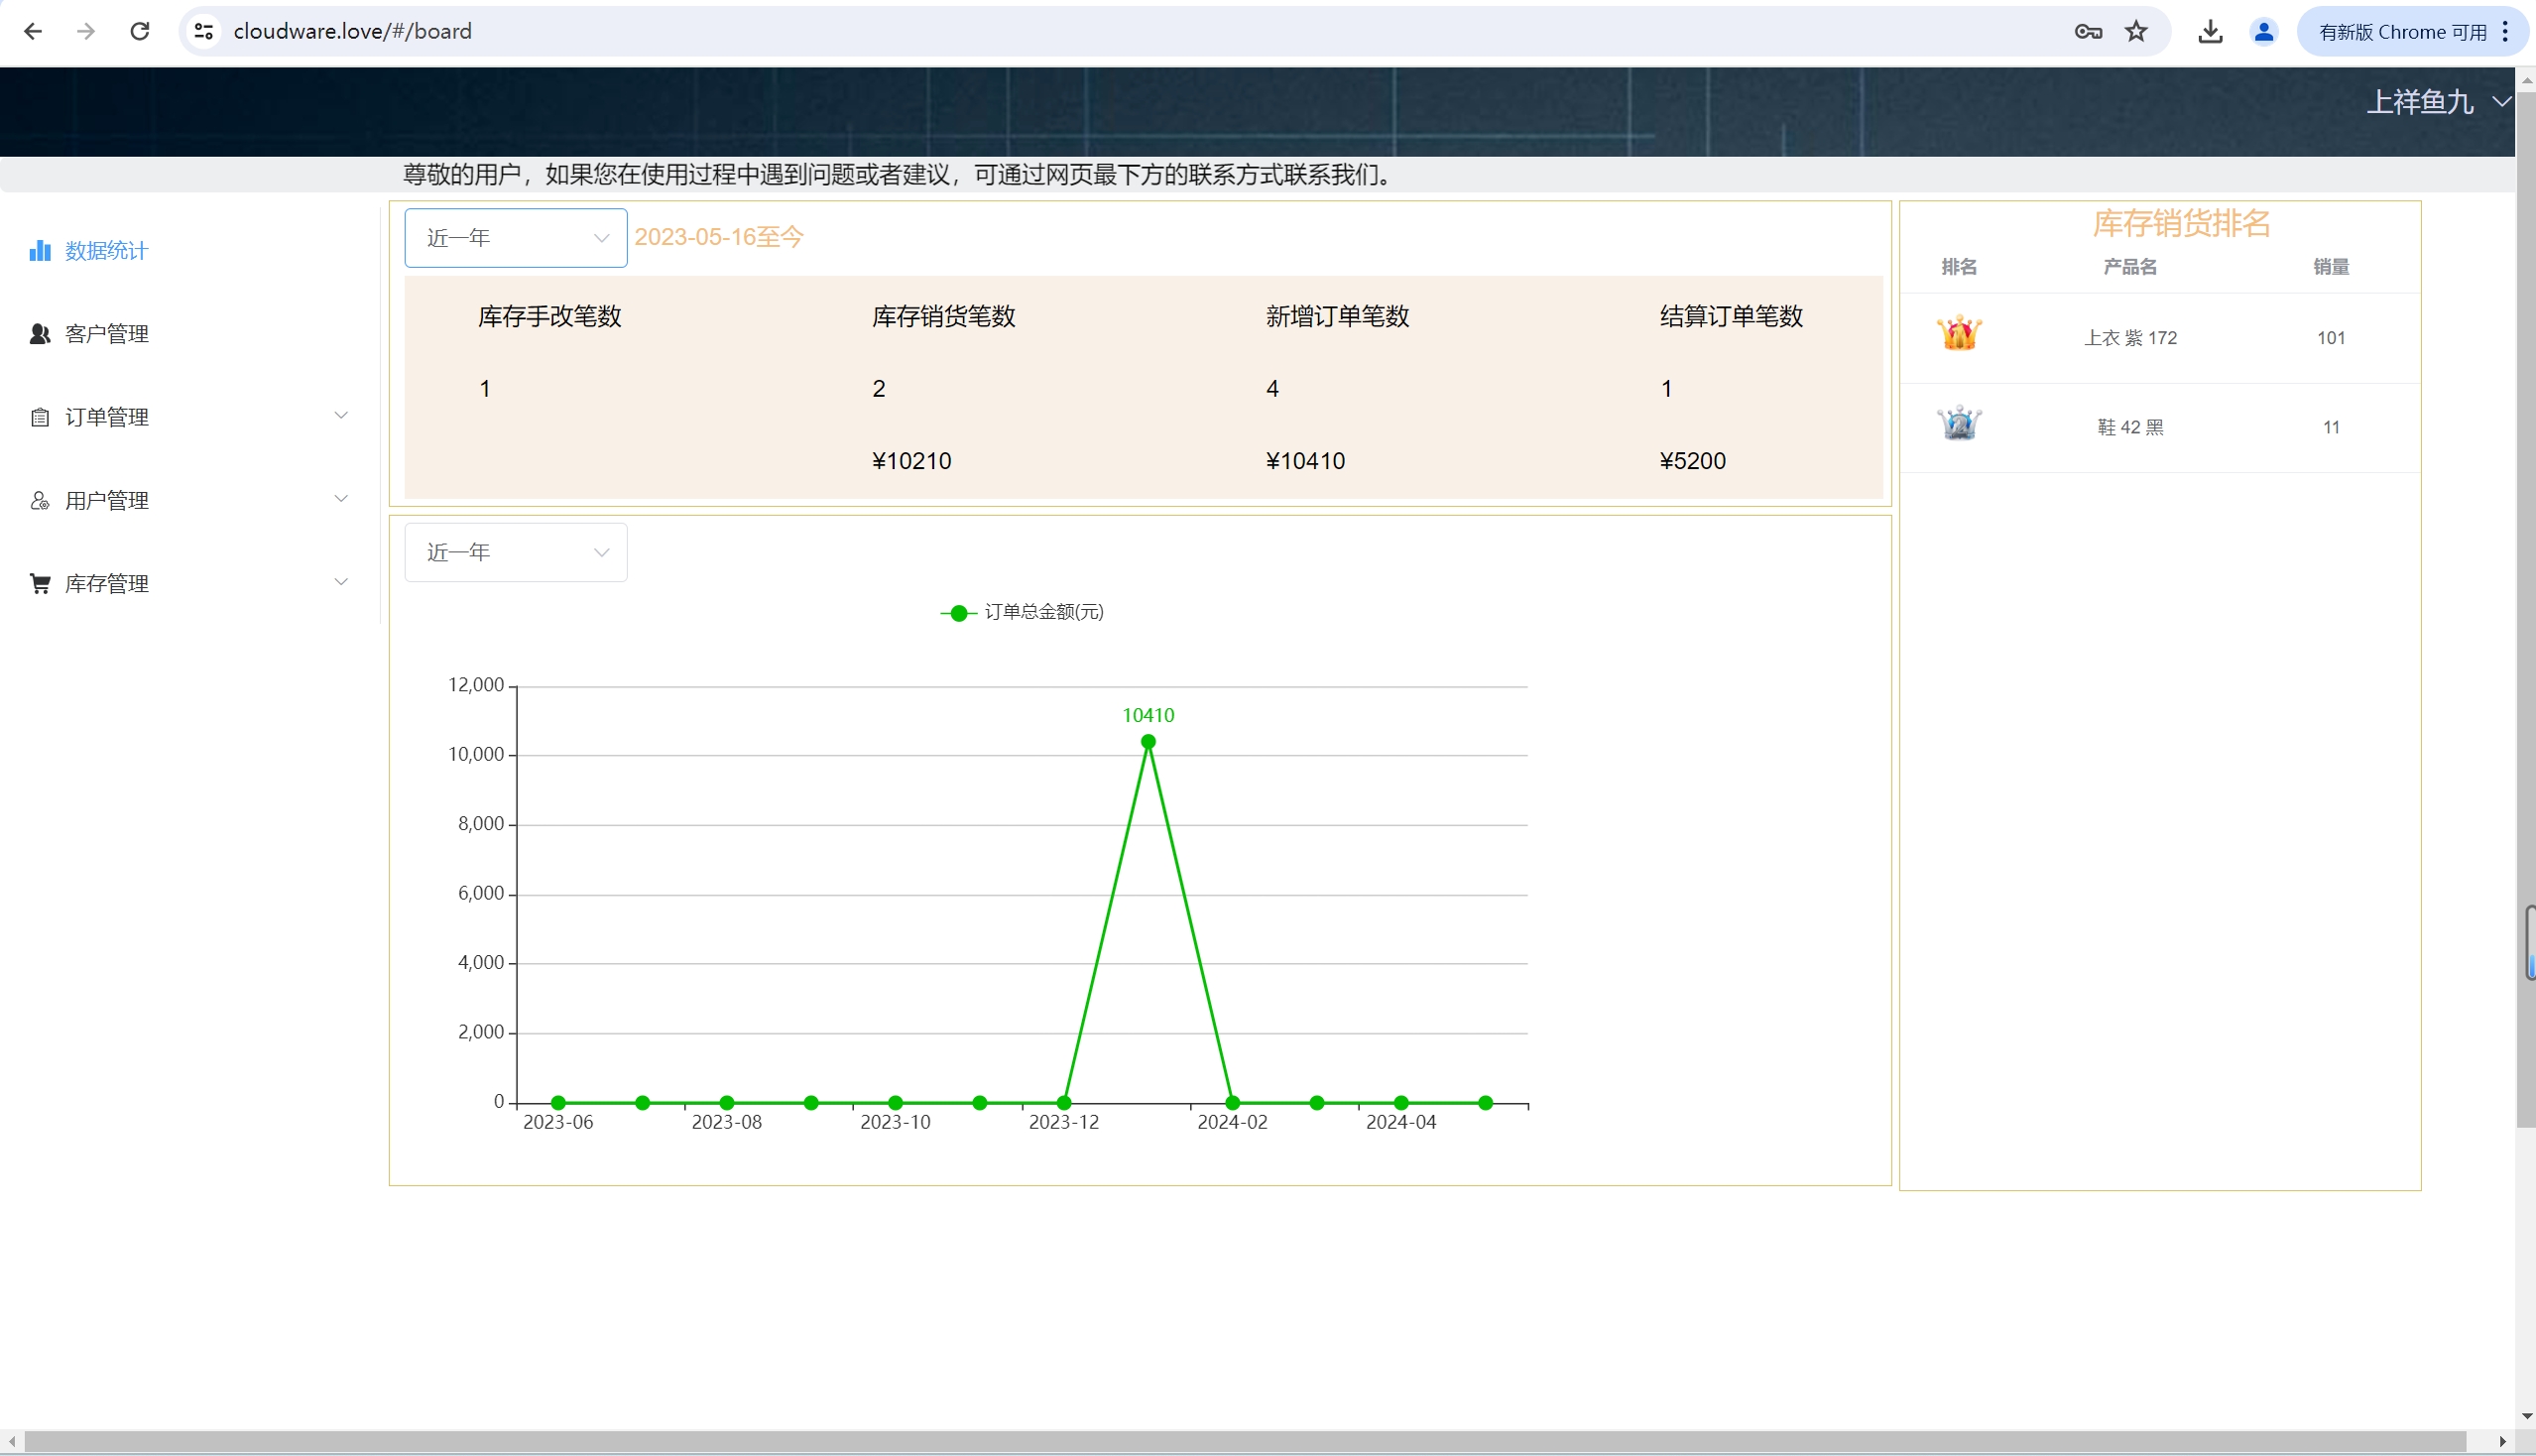Click the silver crown rank icon

[1959, 423]
